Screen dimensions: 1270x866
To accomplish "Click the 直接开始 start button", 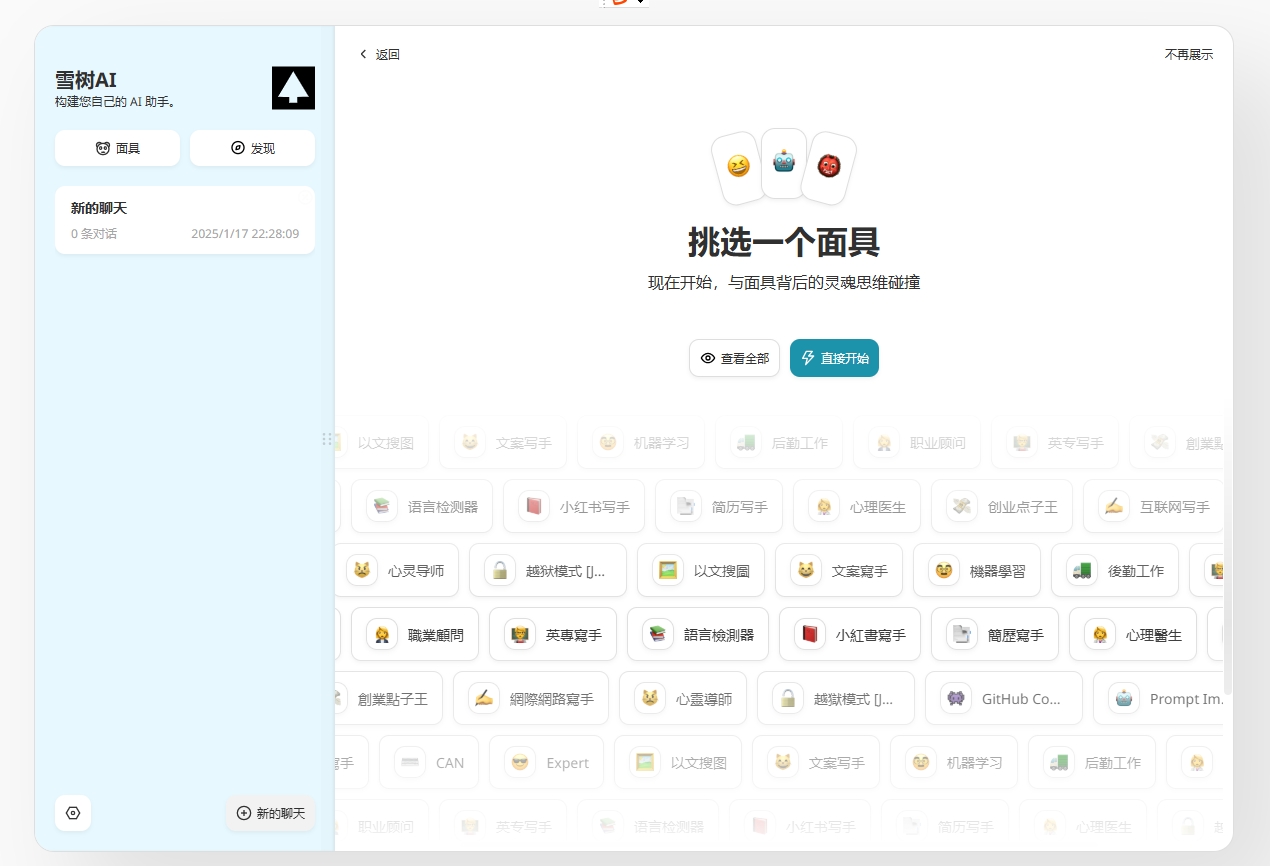I will pyautogui.click(x=834, y=358).
